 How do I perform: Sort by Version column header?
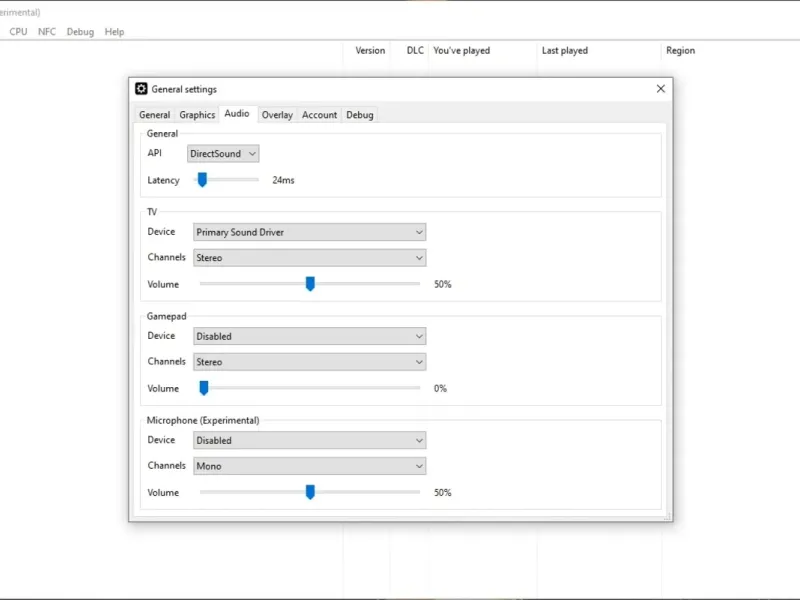tap(370, 51)
